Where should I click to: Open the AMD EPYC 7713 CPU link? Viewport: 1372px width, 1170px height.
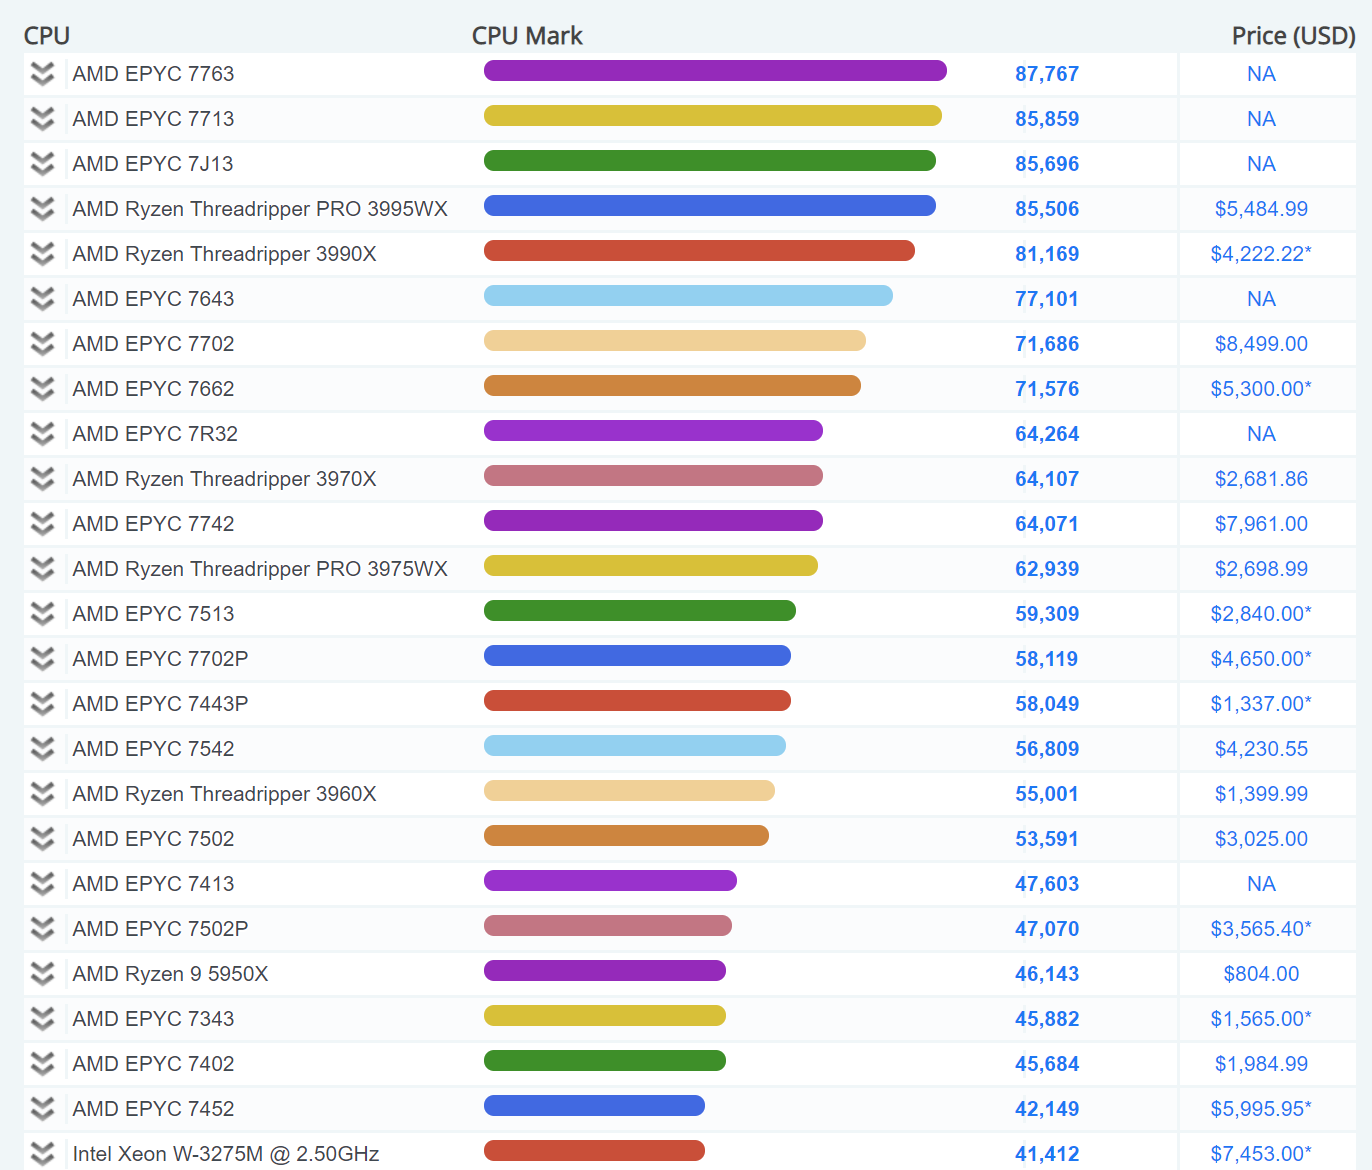click(x=153, y=119)
